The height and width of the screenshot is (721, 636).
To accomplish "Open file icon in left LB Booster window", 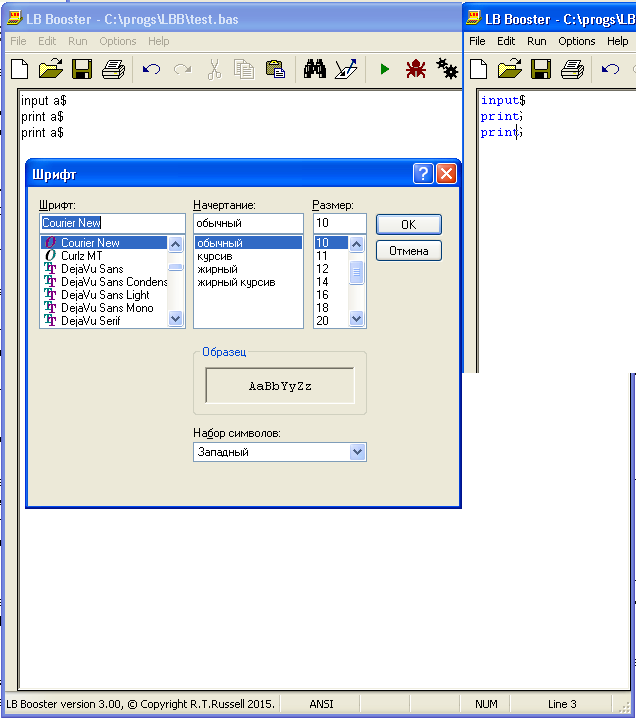I will [51, 69].
